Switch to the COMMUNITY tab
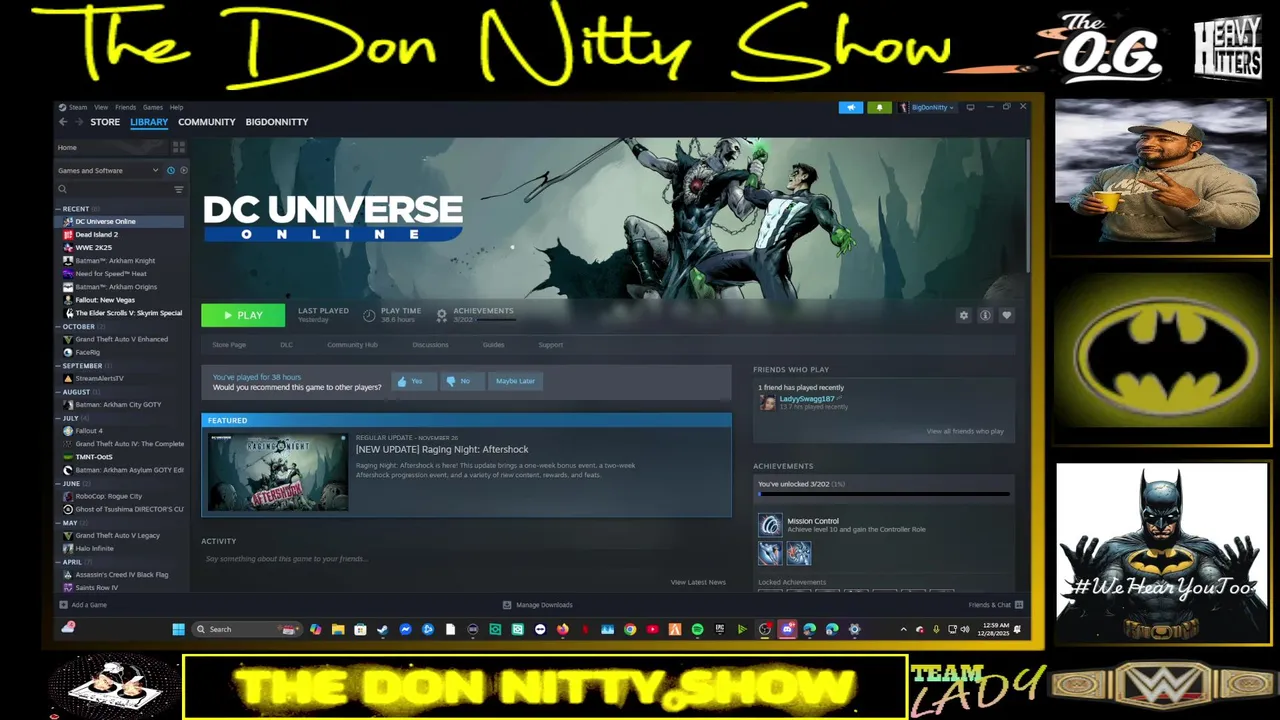The height and width of the screenshot is (720, 1280). coord(207,122)
